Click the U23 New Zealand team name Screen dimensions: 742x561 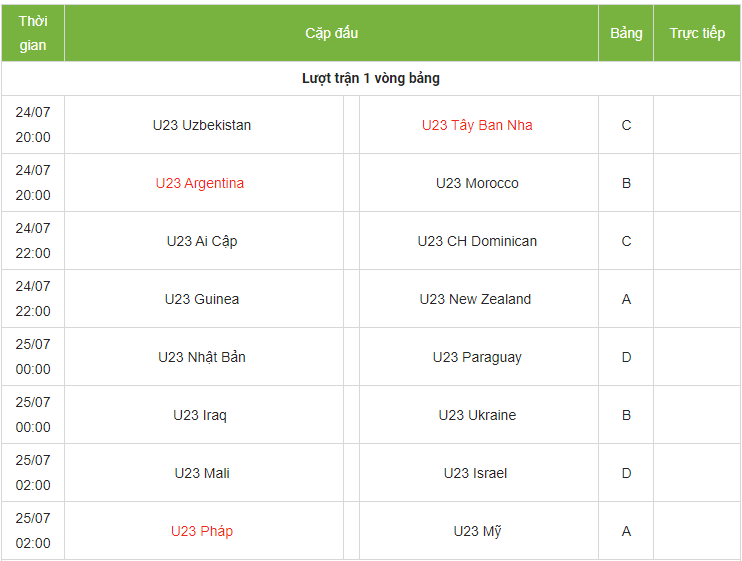[475, 299]
